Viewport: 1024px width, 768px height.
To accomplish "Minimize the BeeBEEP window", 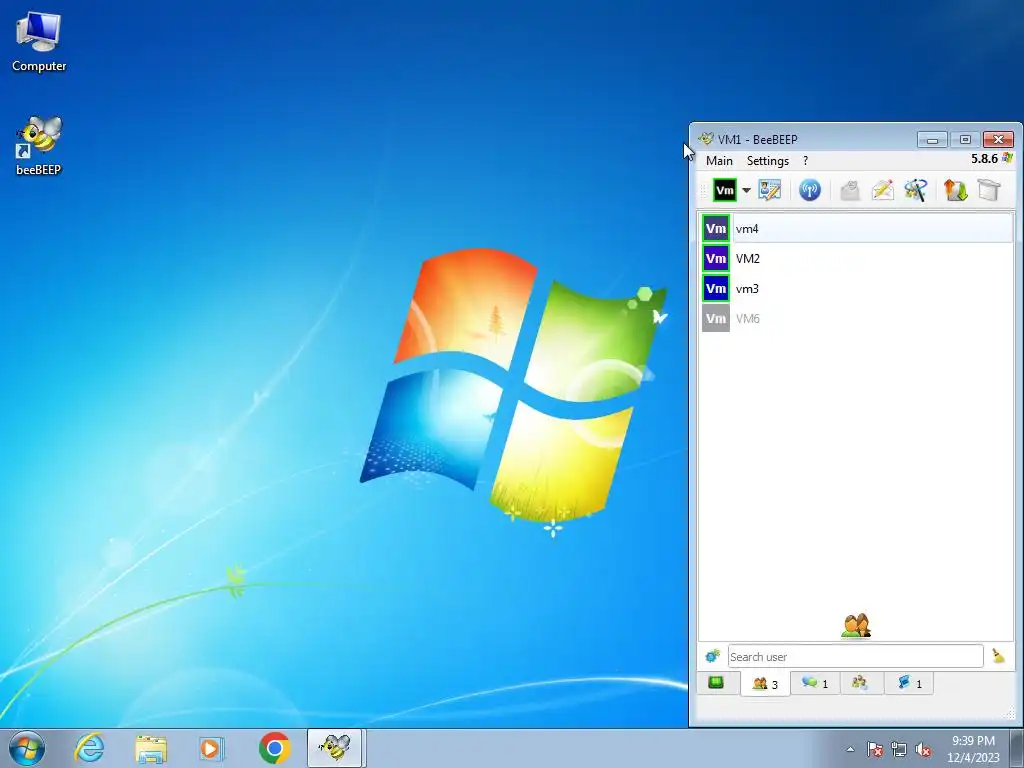I will tap(932, 139).
